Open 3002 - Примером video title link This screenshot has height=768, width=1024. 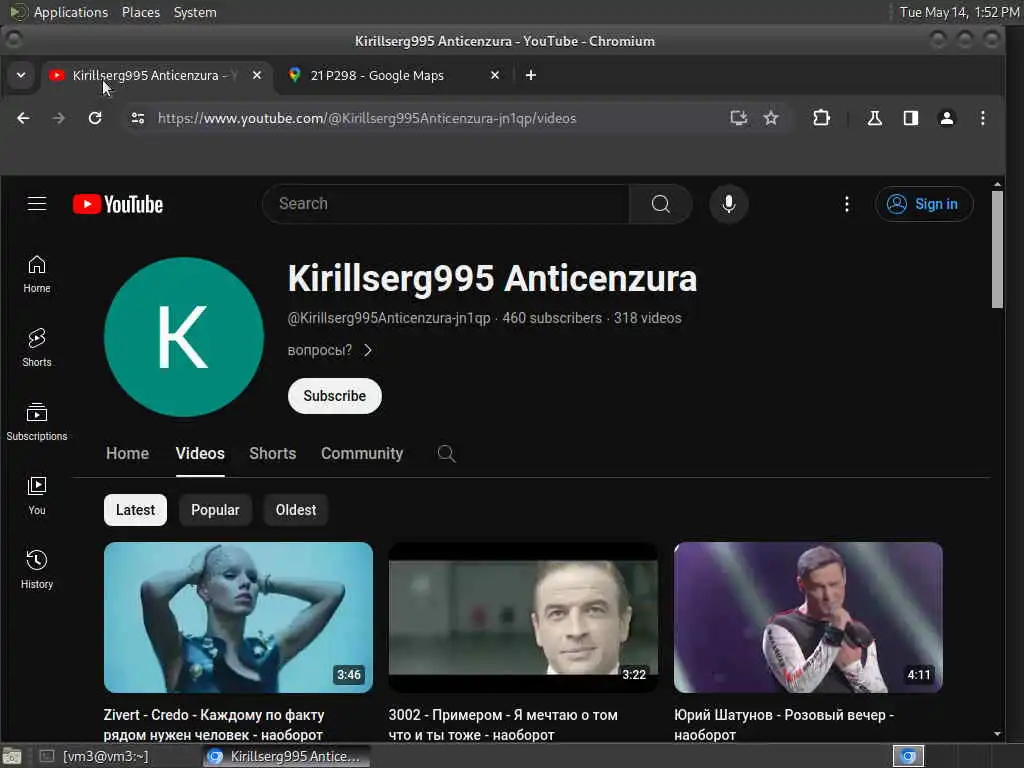tap(503, 725)
